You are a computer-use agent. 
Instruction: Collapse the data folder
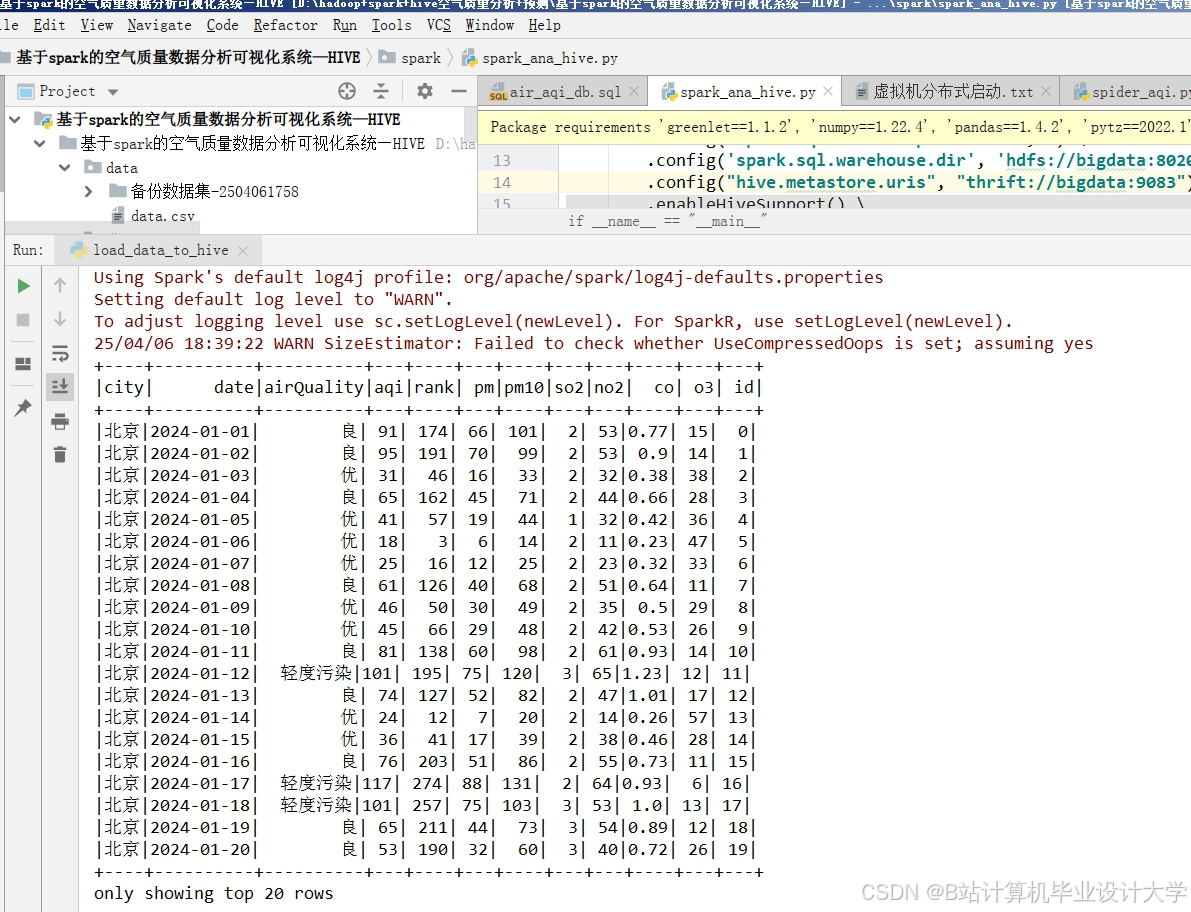[65, 167]
